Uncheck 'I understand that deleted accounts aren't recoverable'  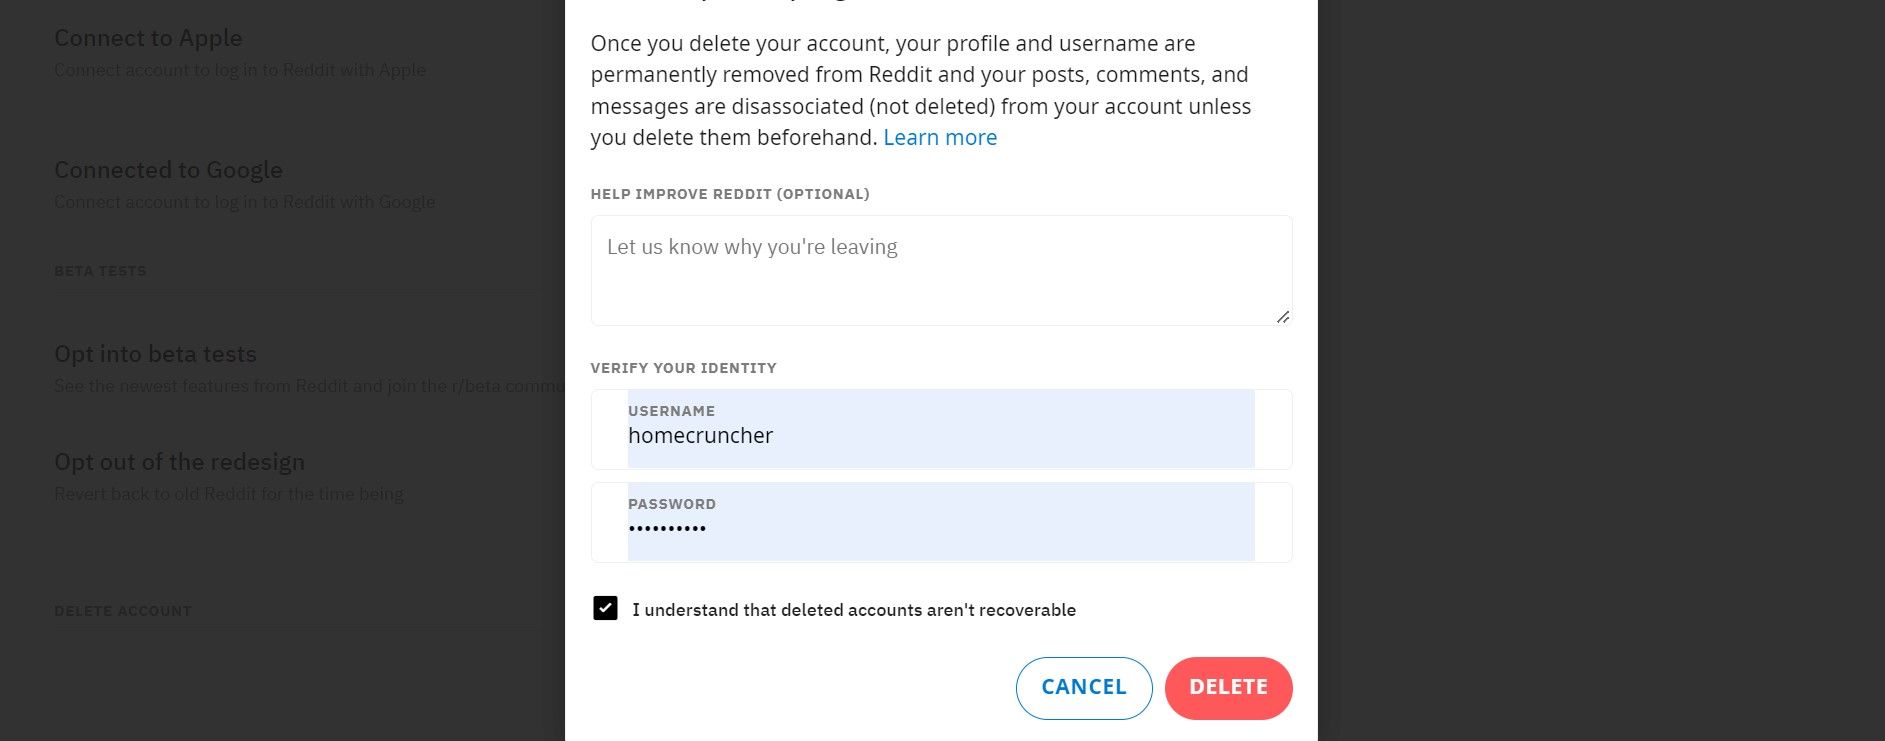(x=605, y=608)
